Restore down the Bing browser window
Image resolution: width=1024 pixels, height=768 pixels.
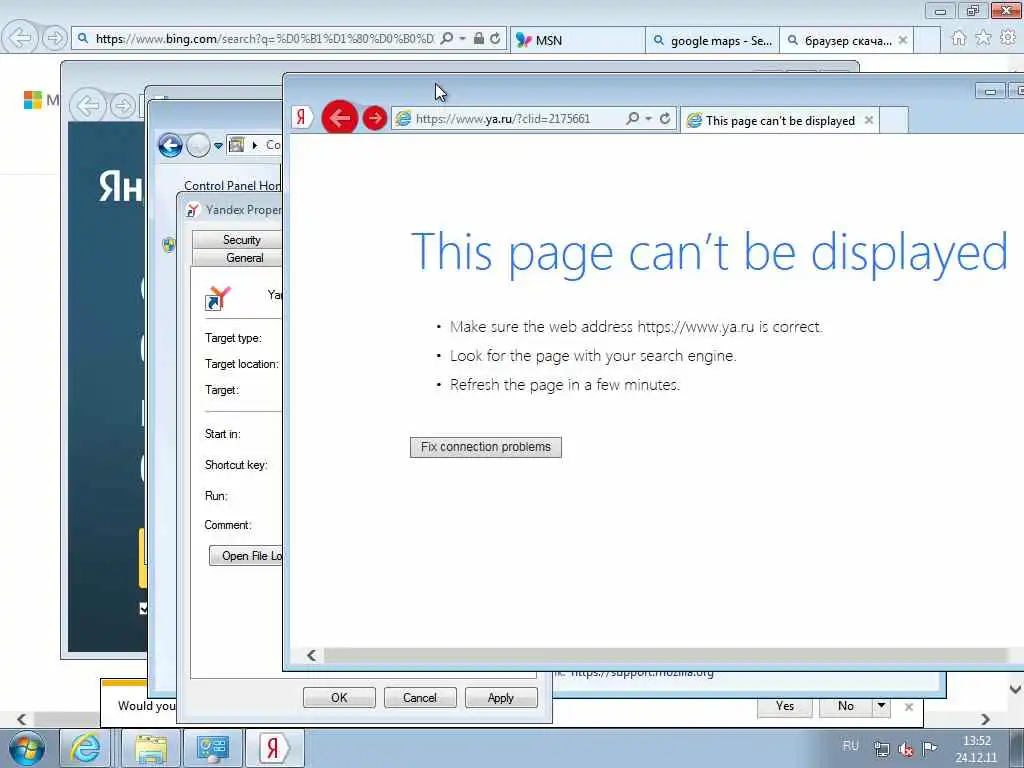pos(973,10)
